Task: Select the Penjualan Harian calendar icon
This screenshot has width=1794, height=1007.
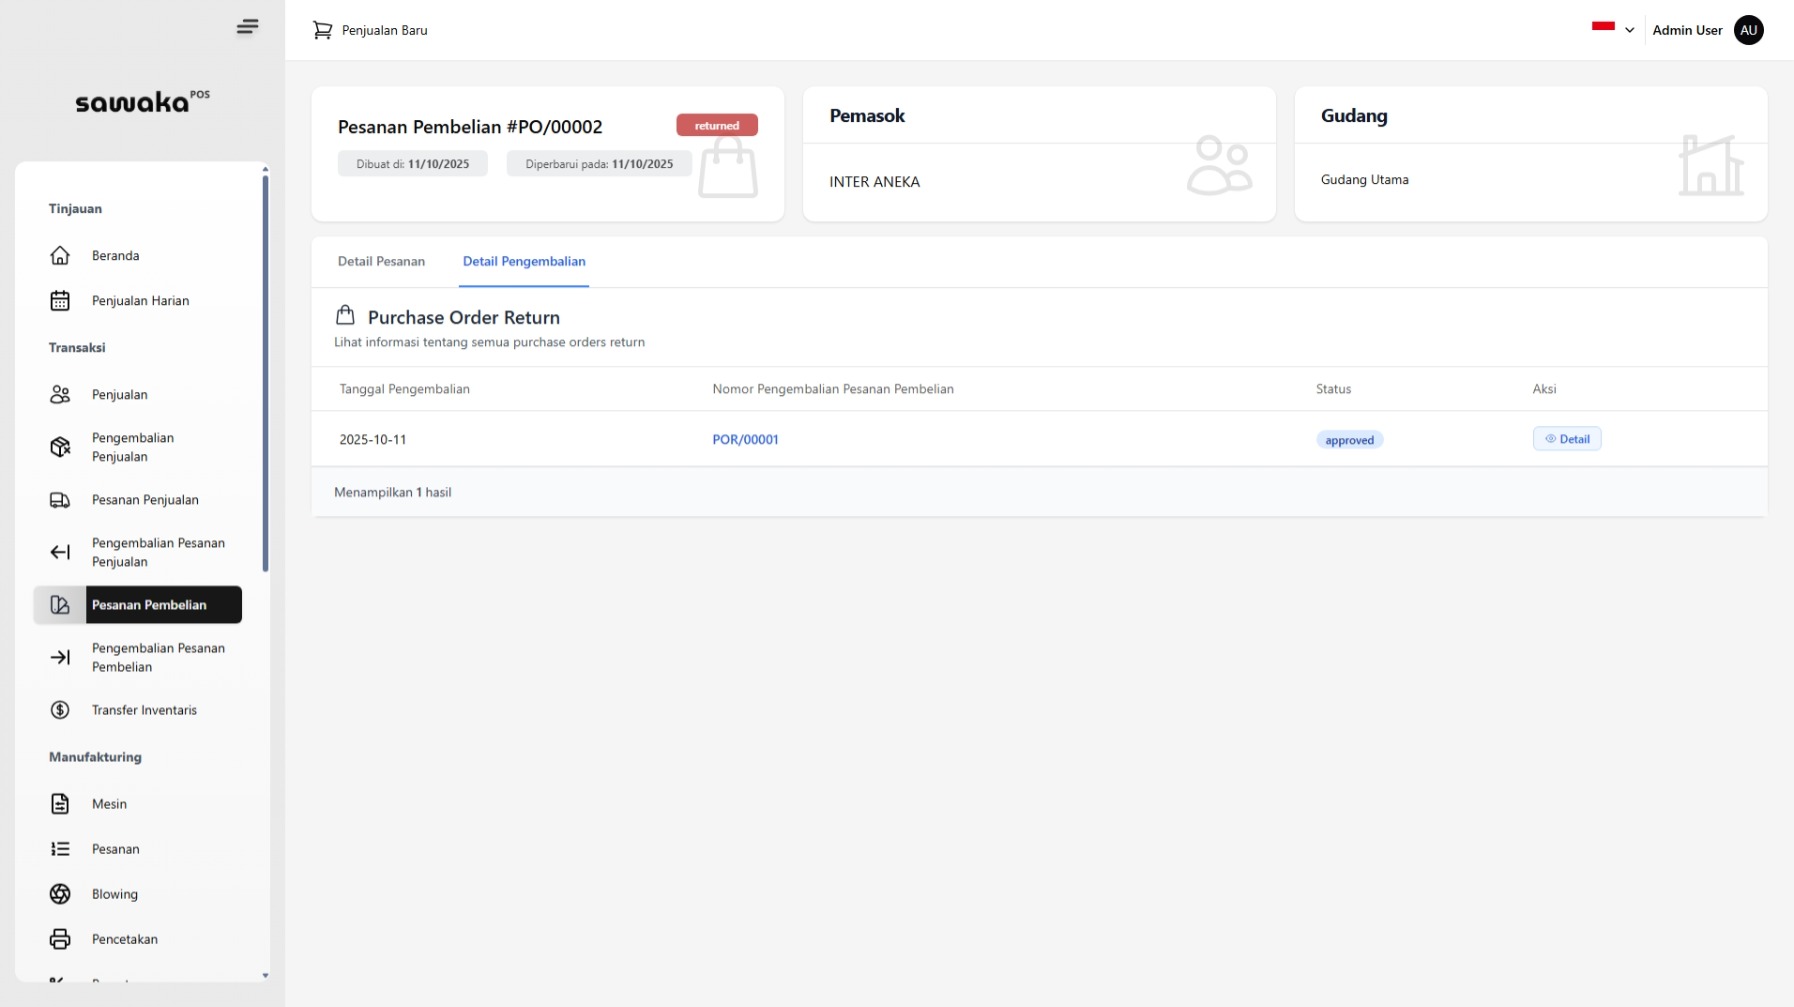Action: pyautogui.click(x=60, y=301)
